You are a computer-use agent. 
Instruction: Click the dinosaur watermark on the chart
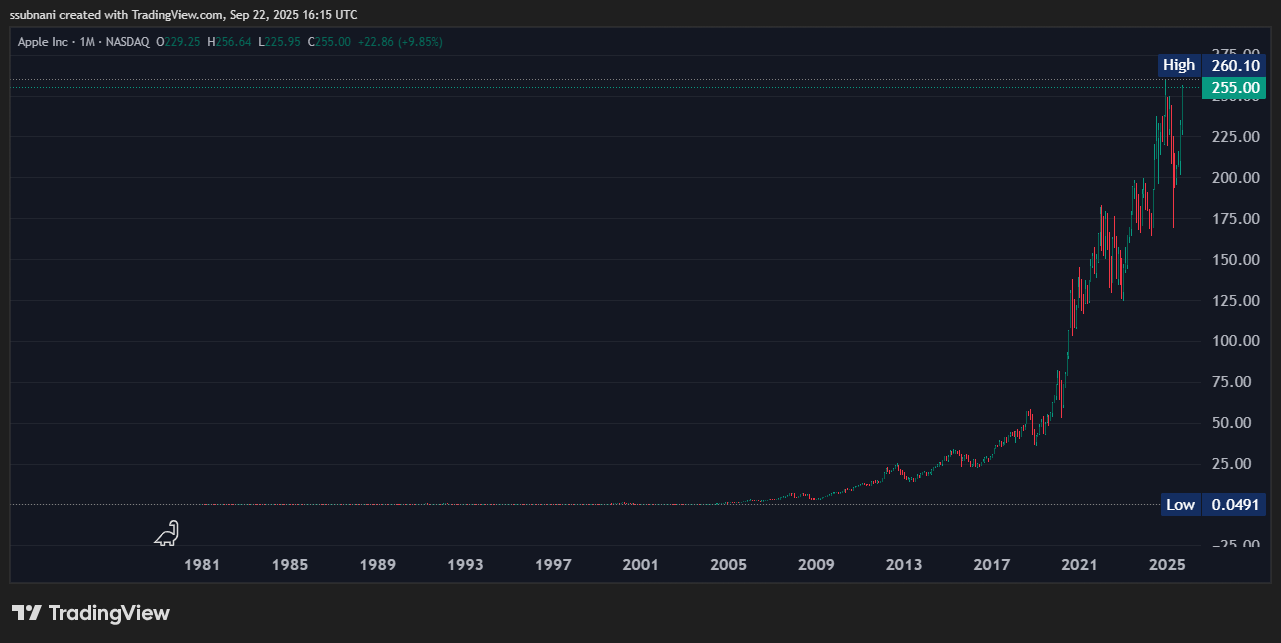(166, 534)
